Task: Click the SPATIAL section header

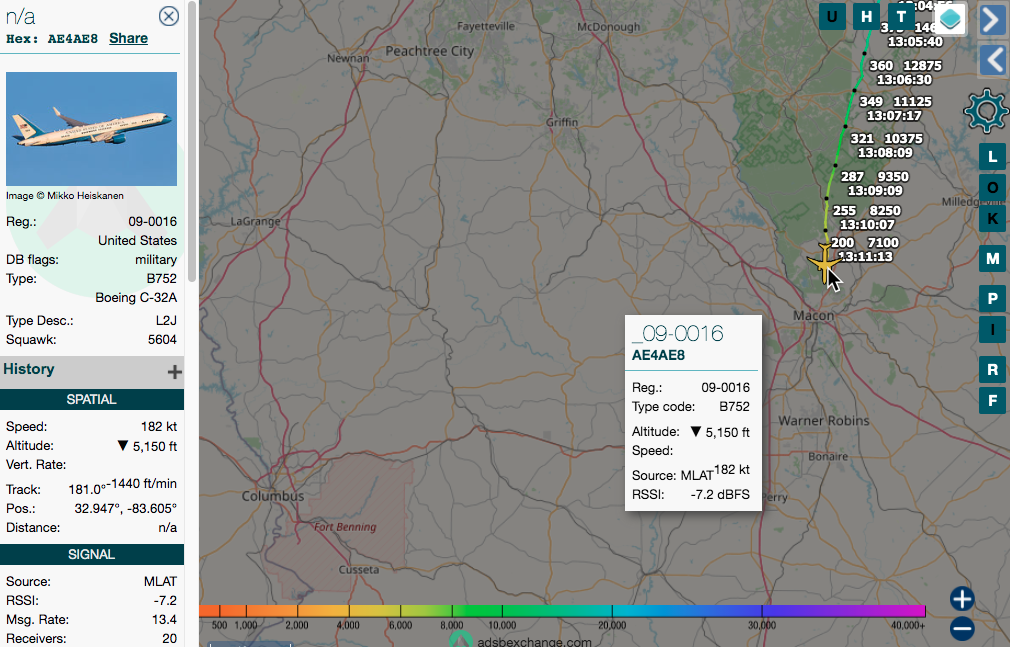Action: click(91, 400)
